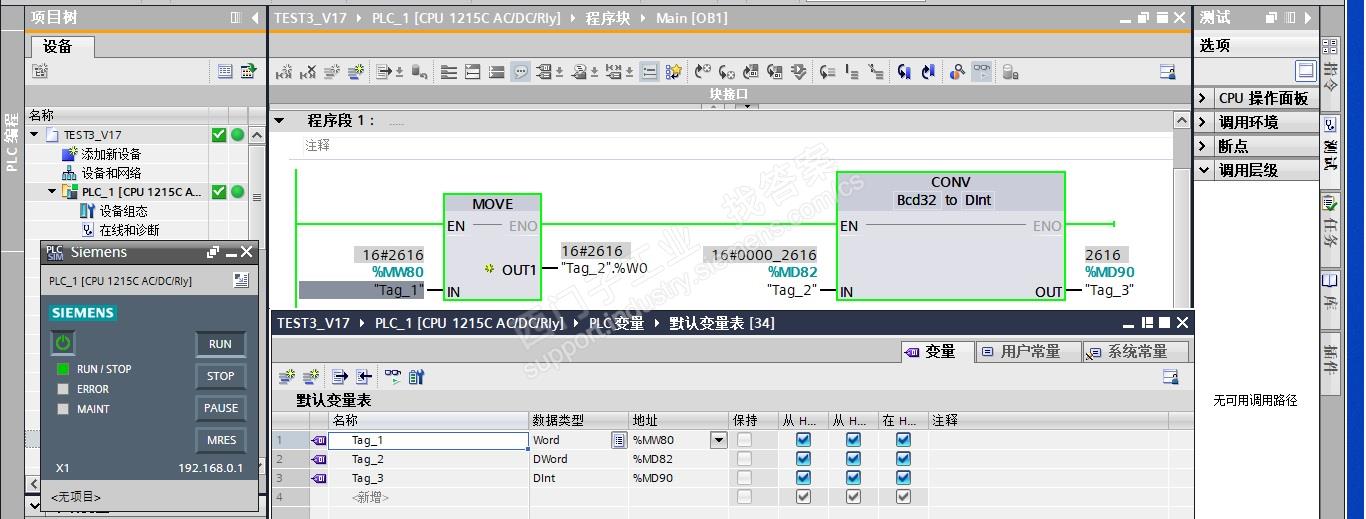Click the project tree details view icon
The image size is (1366, 519).
pos(225,72)
